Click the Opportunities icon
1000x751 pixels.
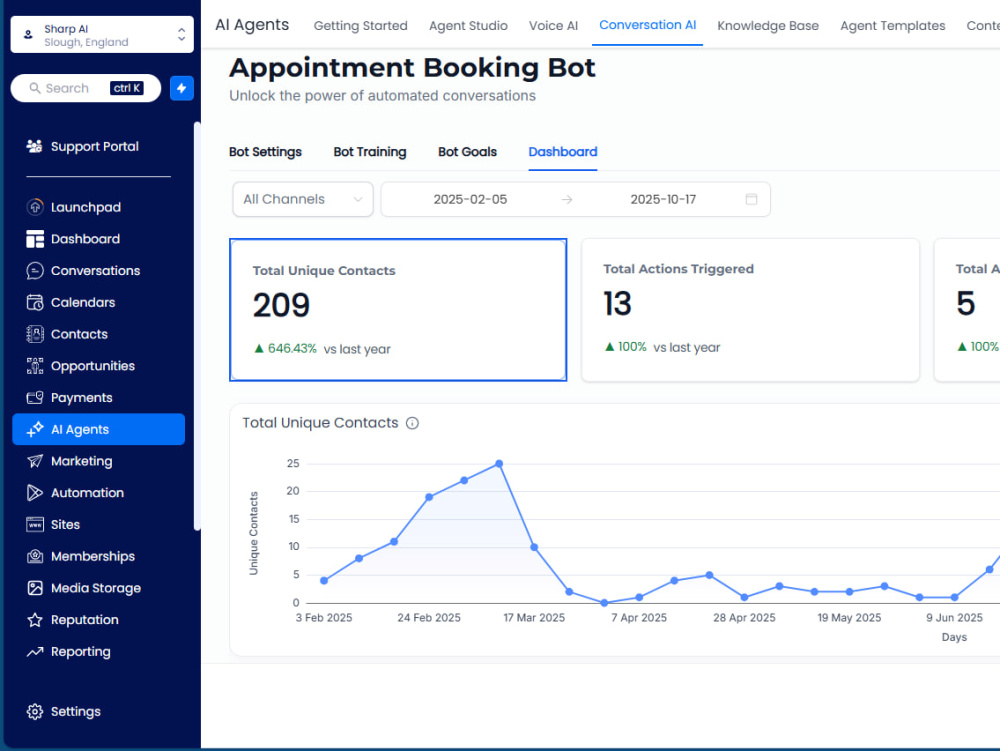click(35, 366)
